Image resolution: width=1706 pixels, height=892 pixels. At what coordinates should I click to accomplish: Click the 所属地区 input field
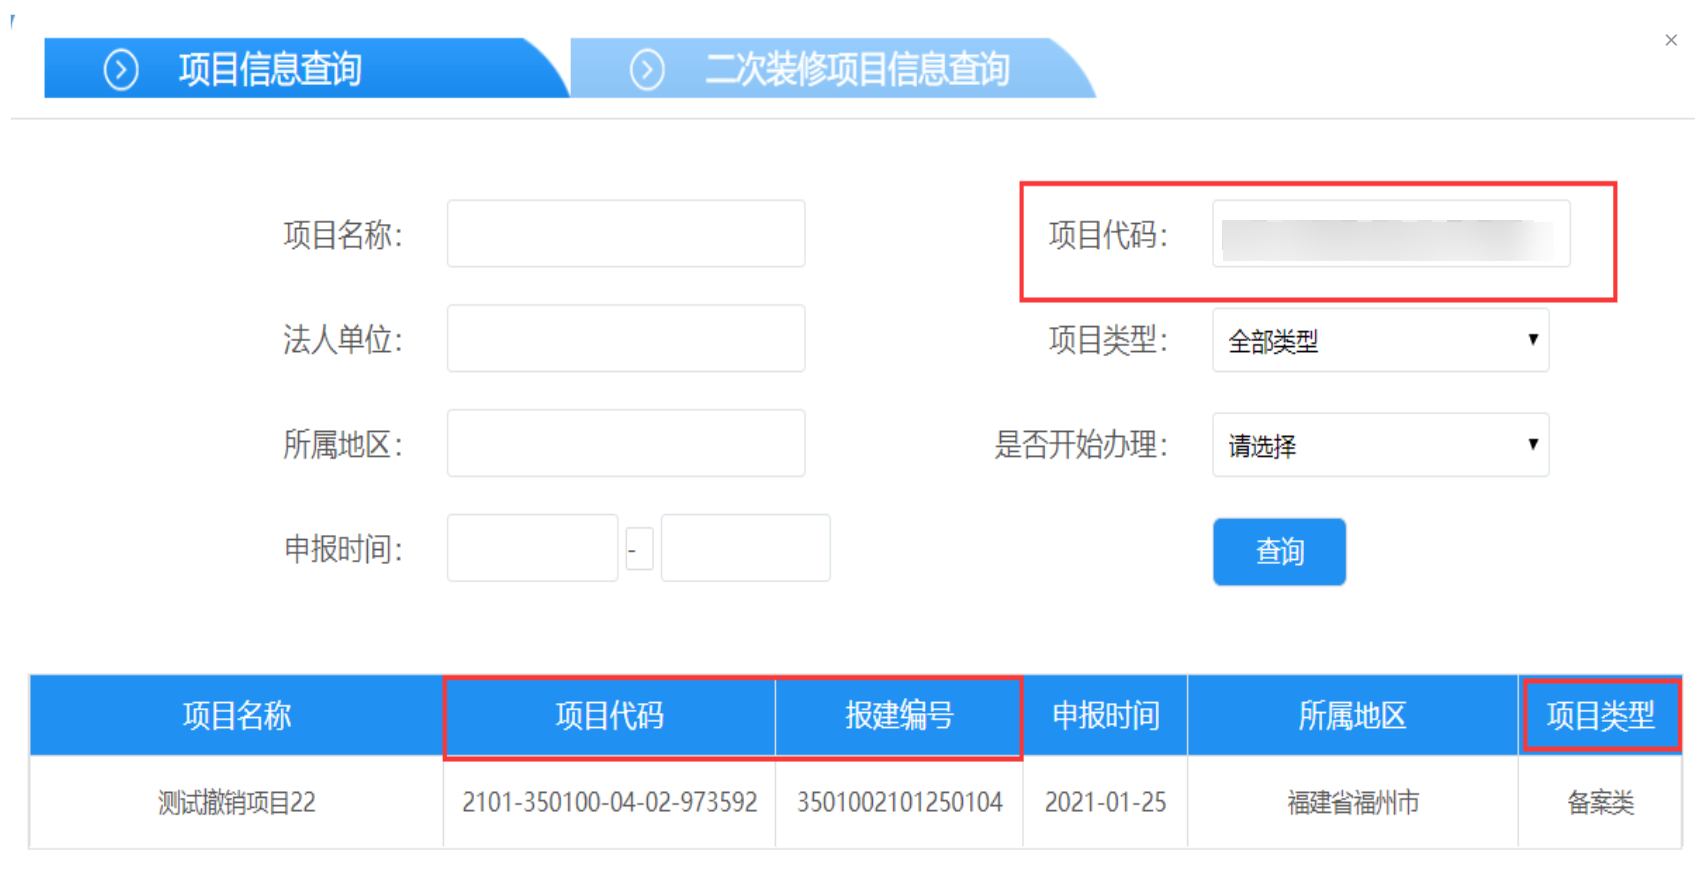[626, 443]
